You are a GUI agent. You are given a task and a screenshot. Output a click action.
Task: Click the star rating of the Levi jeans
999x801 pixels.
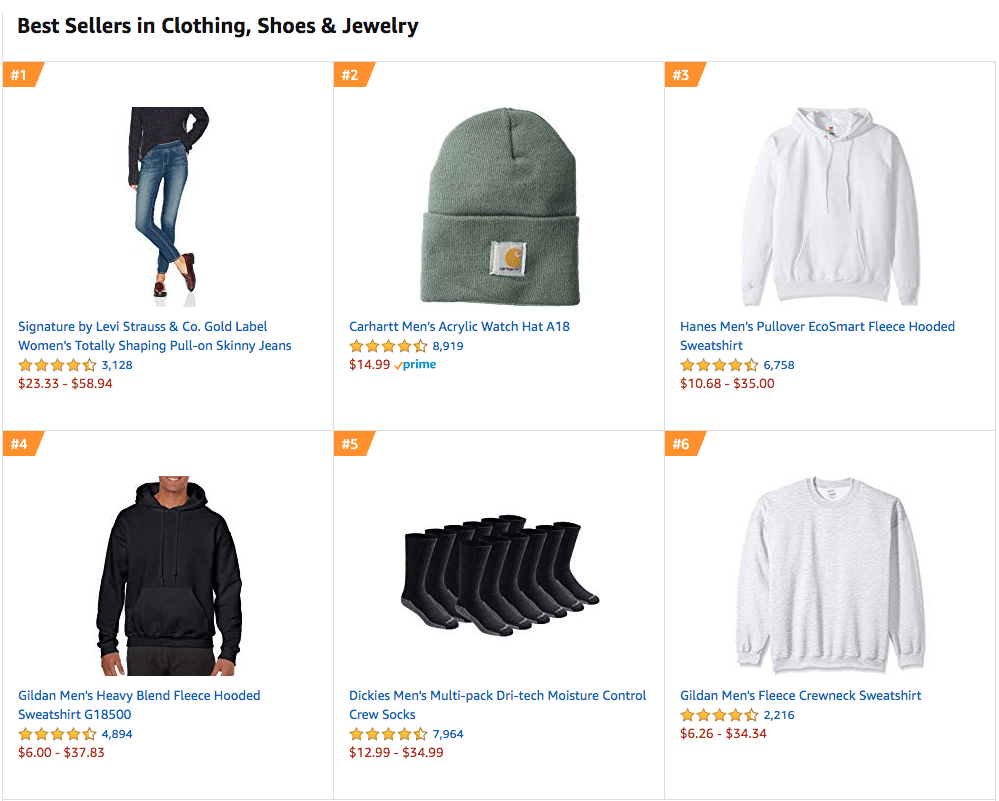tap(58, 365)
